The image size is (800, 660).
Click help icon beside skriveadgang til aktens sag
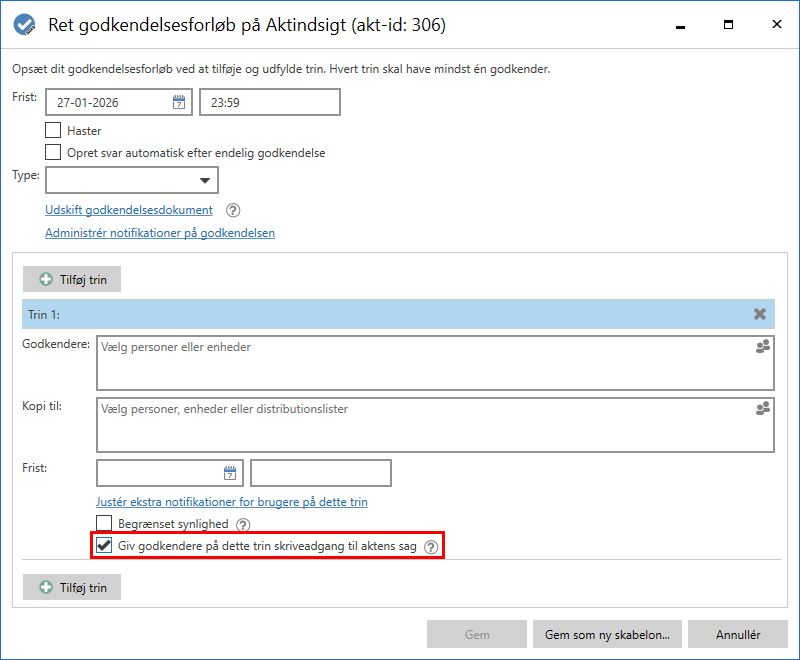431,547
